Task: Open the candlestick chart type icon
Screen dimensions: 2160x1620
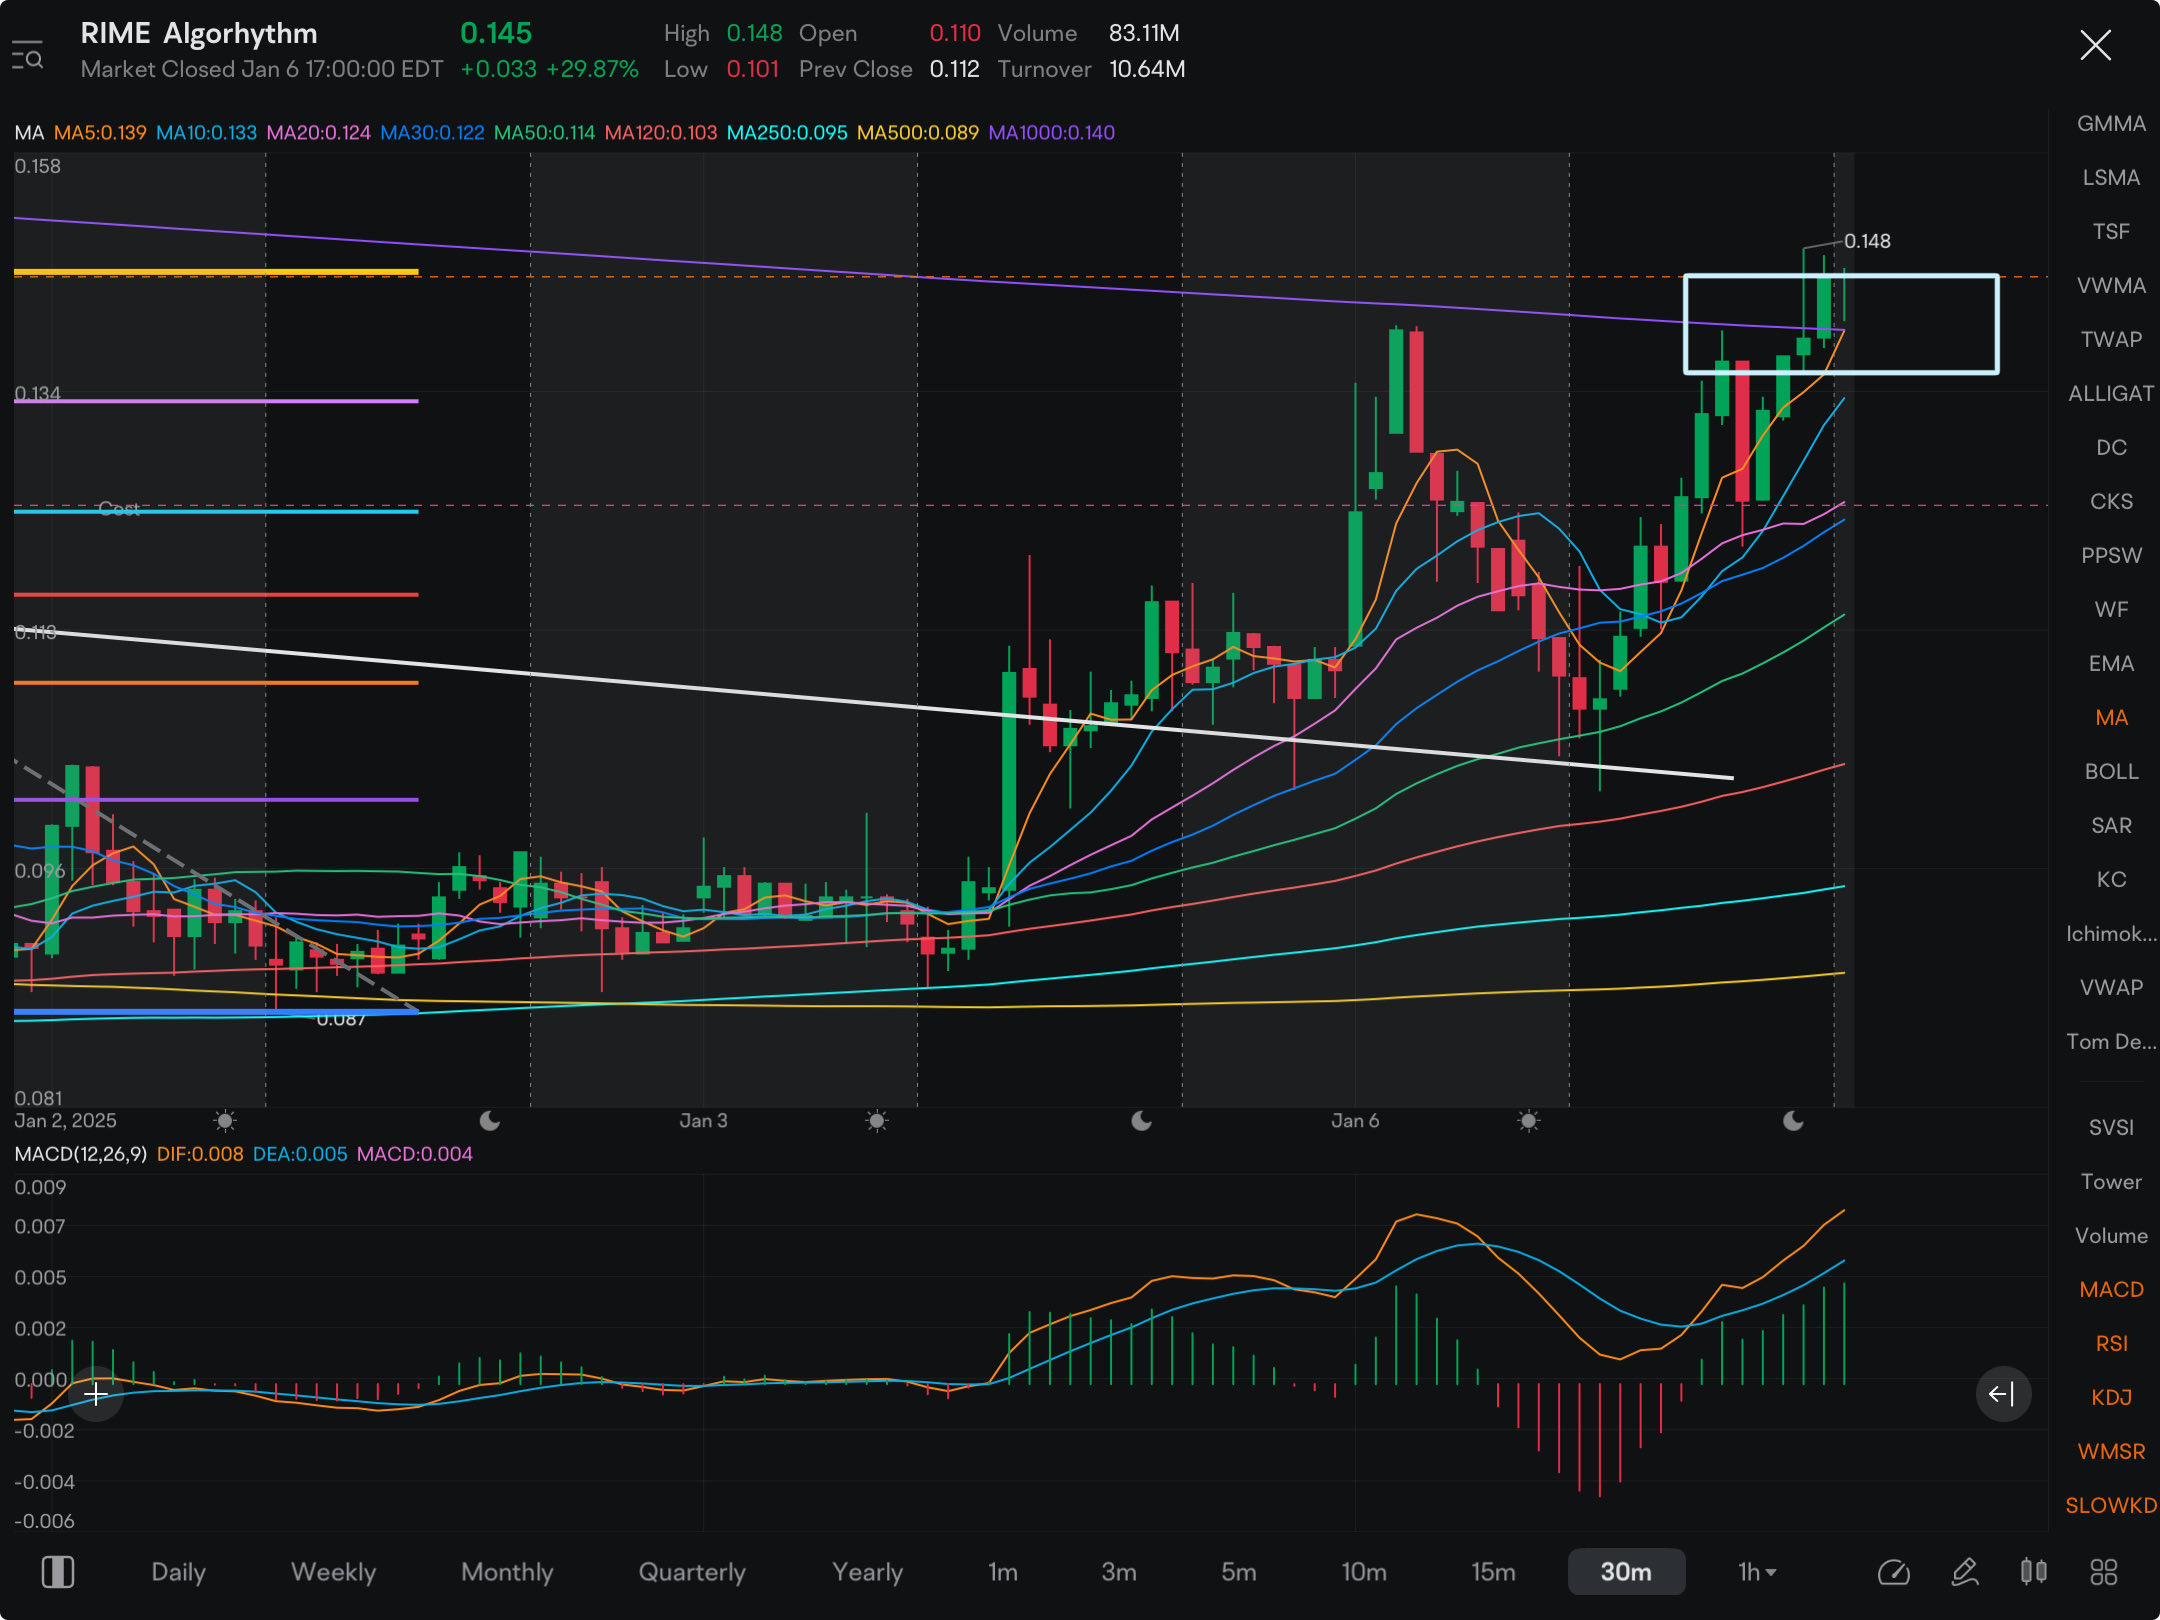Action: coord(2033,1572)
